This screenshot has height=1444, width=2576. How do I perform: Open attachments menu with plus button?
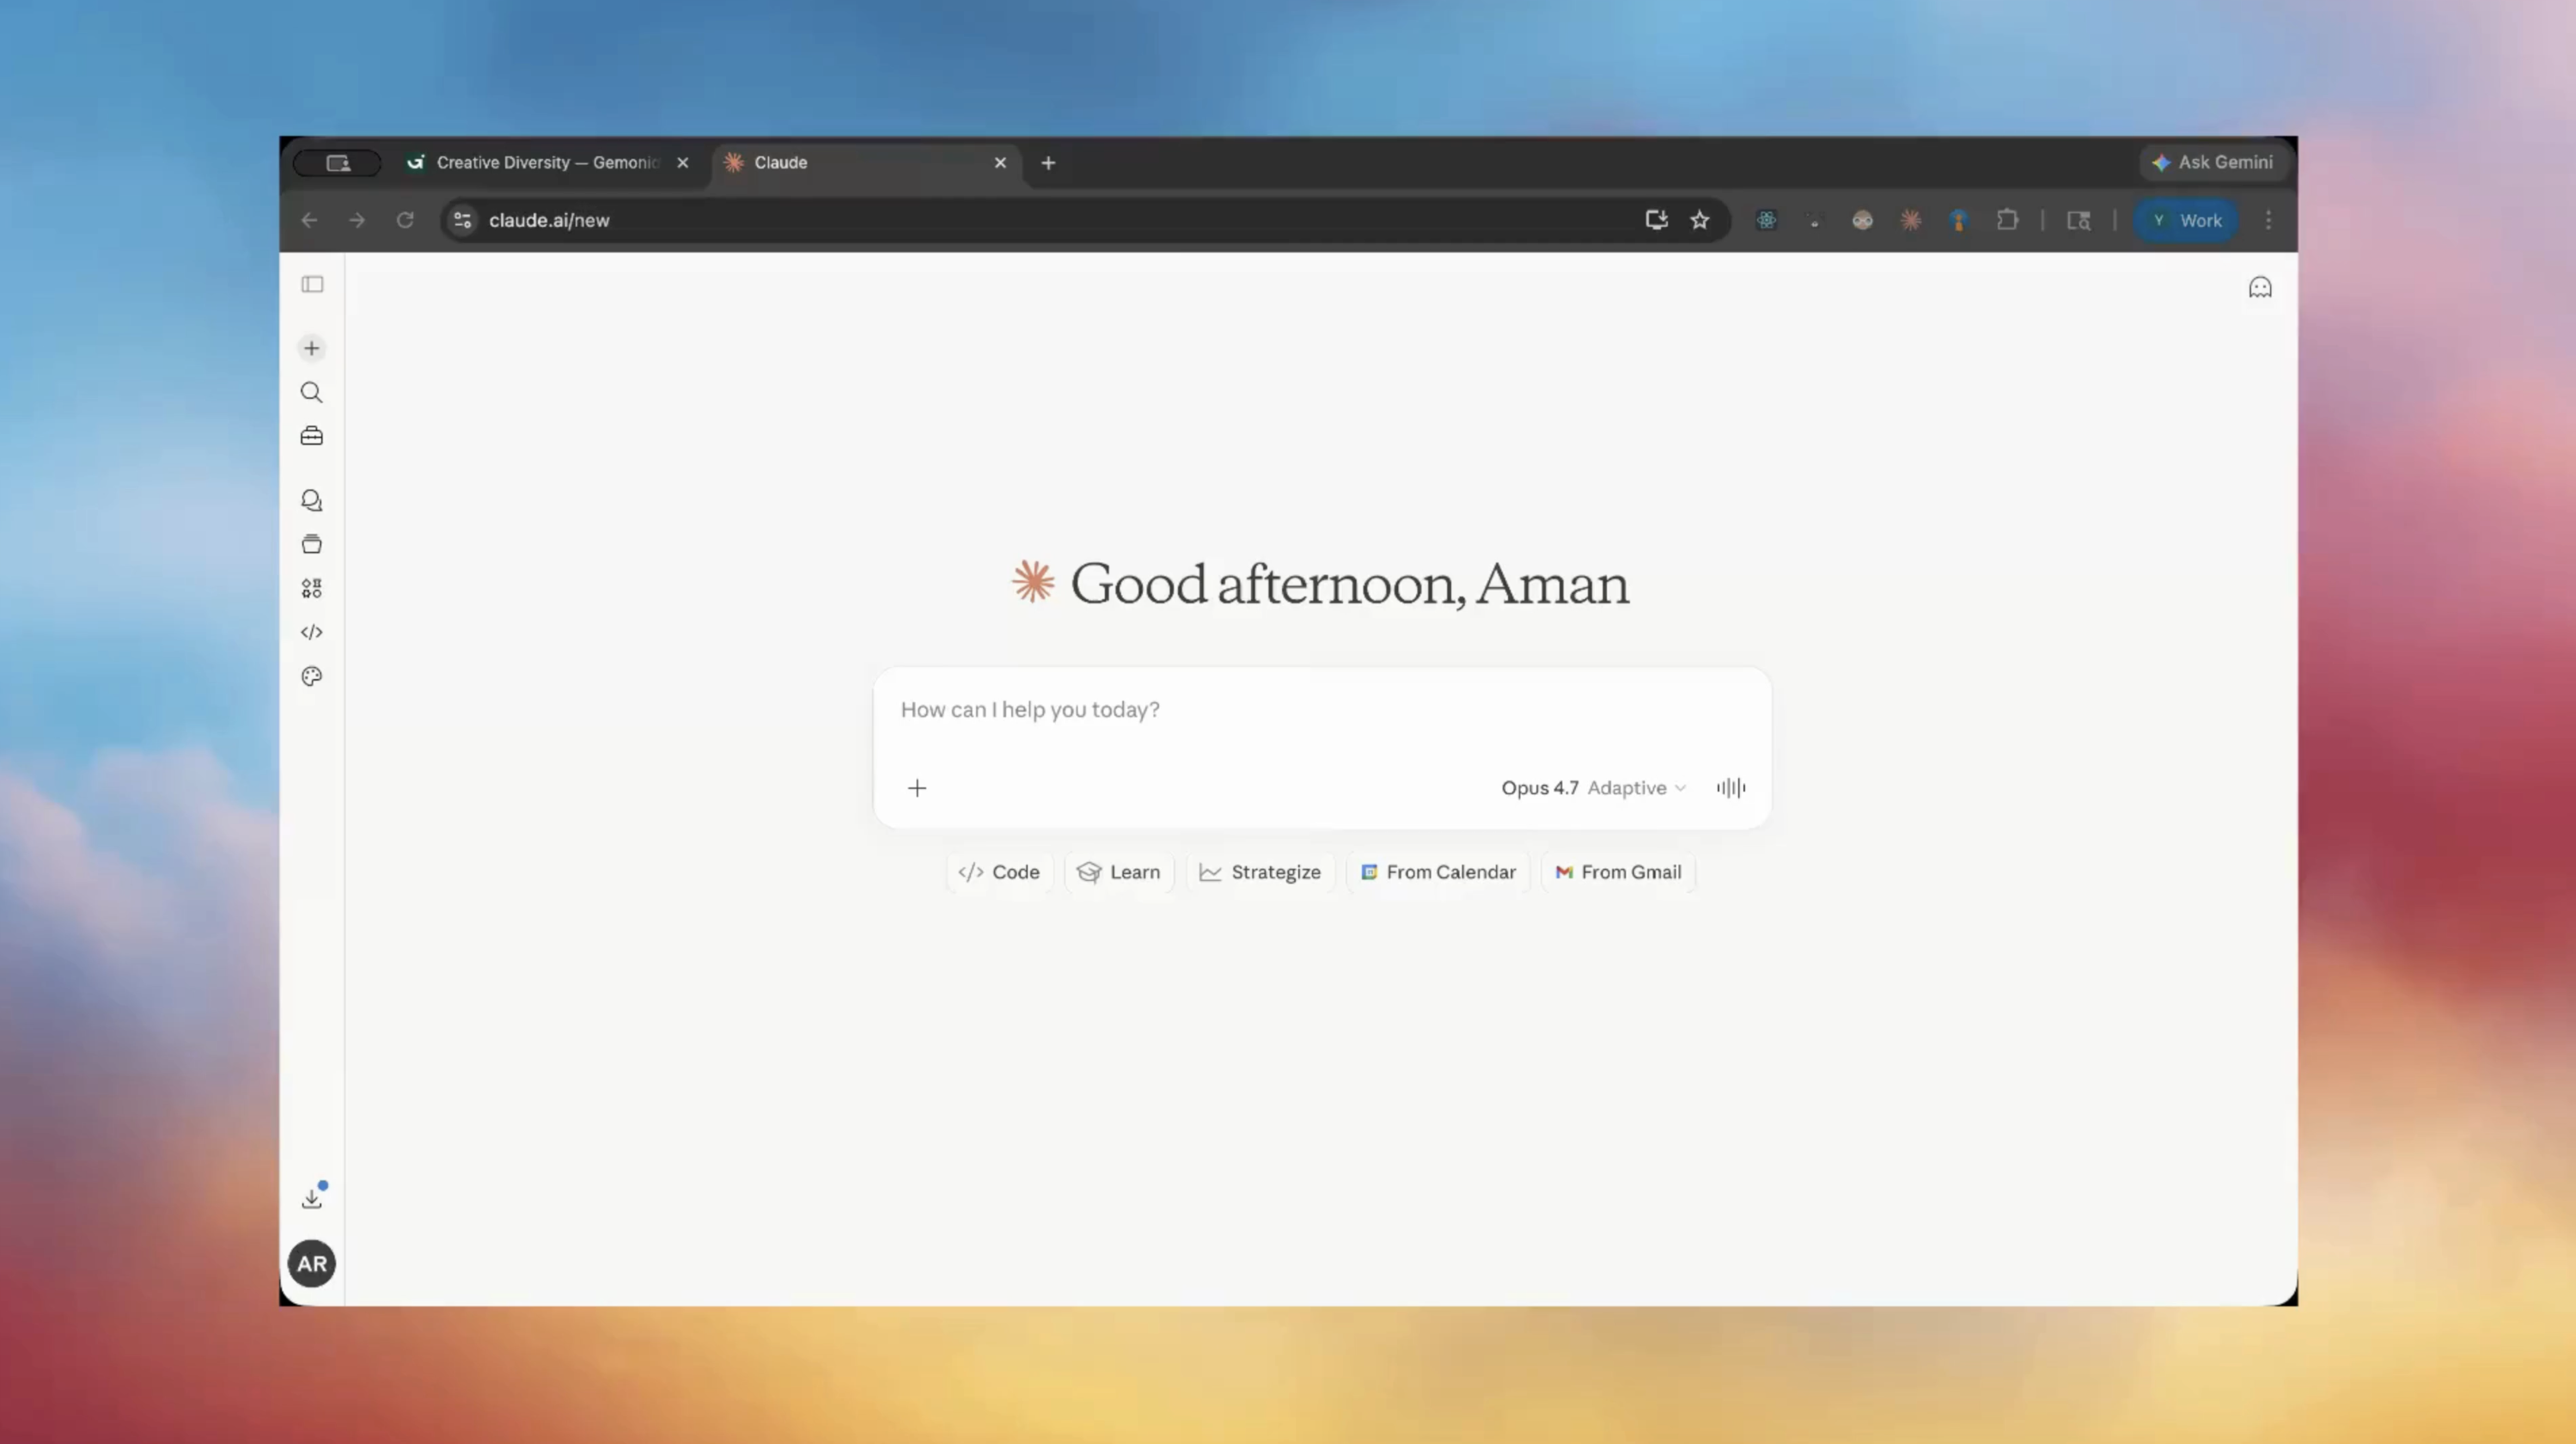[x=917, y=788]
